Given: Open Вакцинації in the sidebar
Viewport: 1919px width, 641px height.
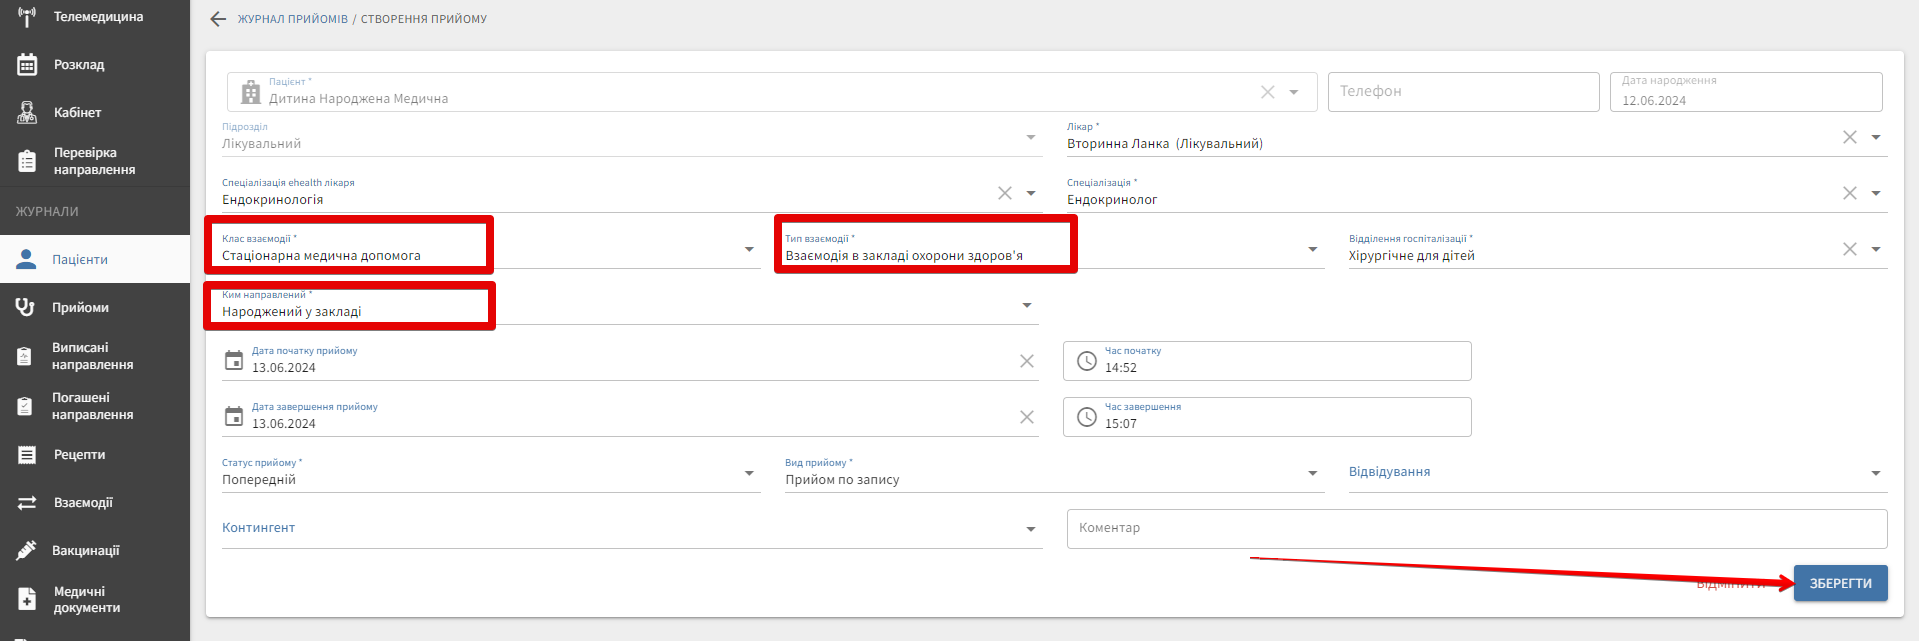Looking at the screenshot, I should tap(95, 551).
